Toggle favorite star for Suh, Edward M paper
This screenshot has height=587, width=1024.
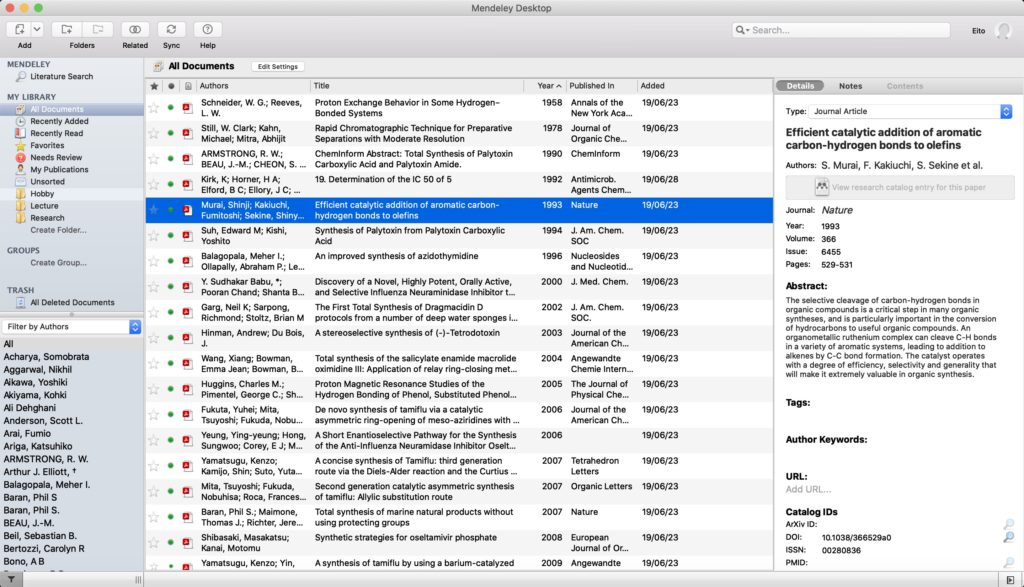[154, 236]
